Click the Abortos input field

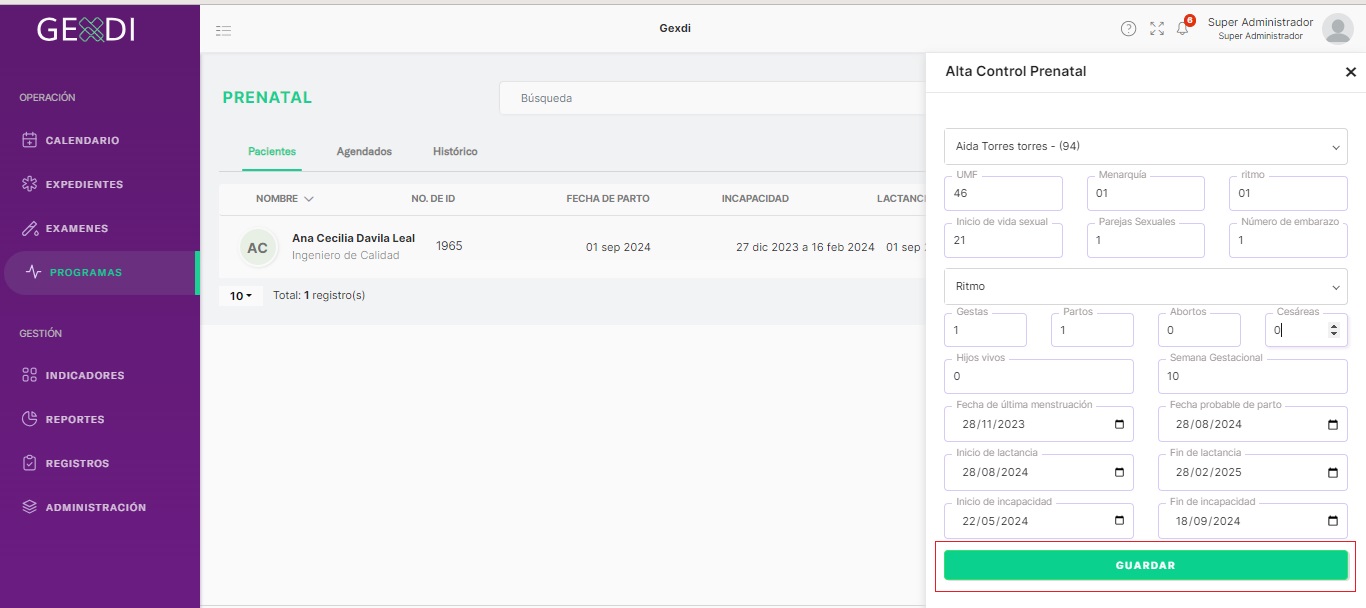click(x=1199, y=330)
